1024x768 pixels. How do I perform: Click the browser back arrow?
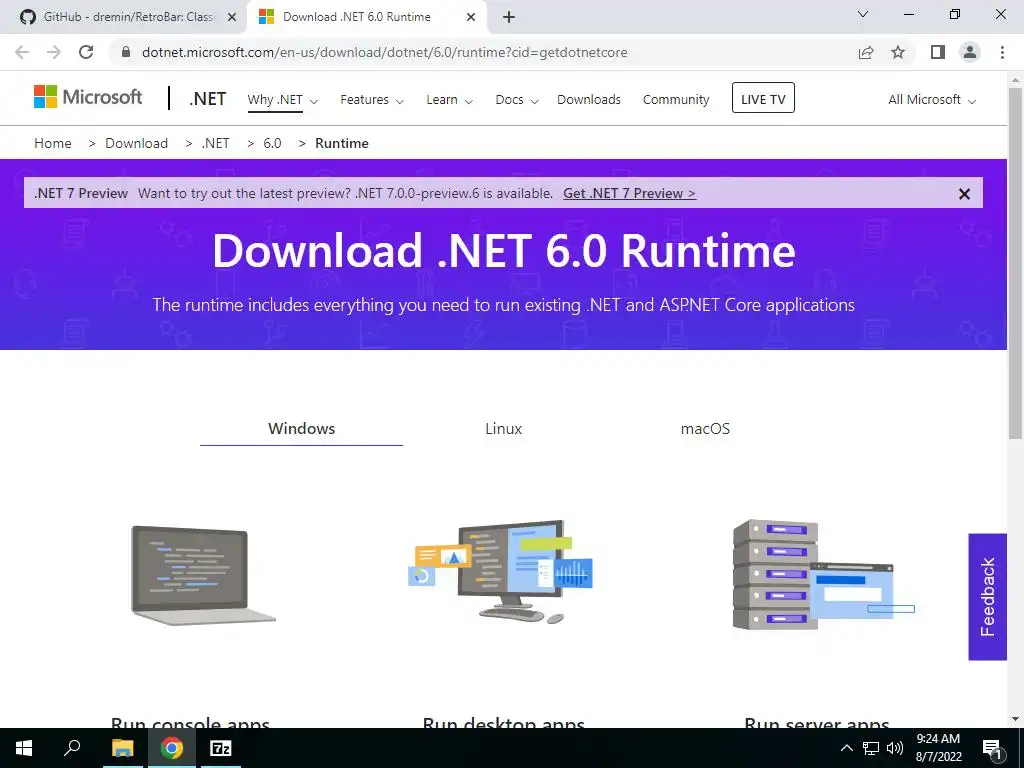(x=22, y=52)
